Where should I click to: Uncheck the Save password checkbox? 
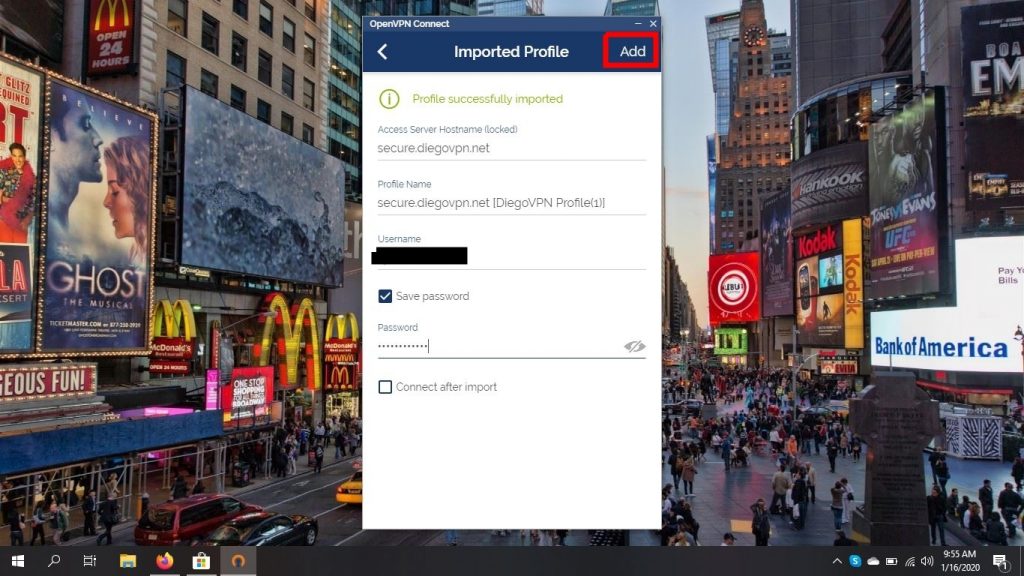tap(385, 296)
